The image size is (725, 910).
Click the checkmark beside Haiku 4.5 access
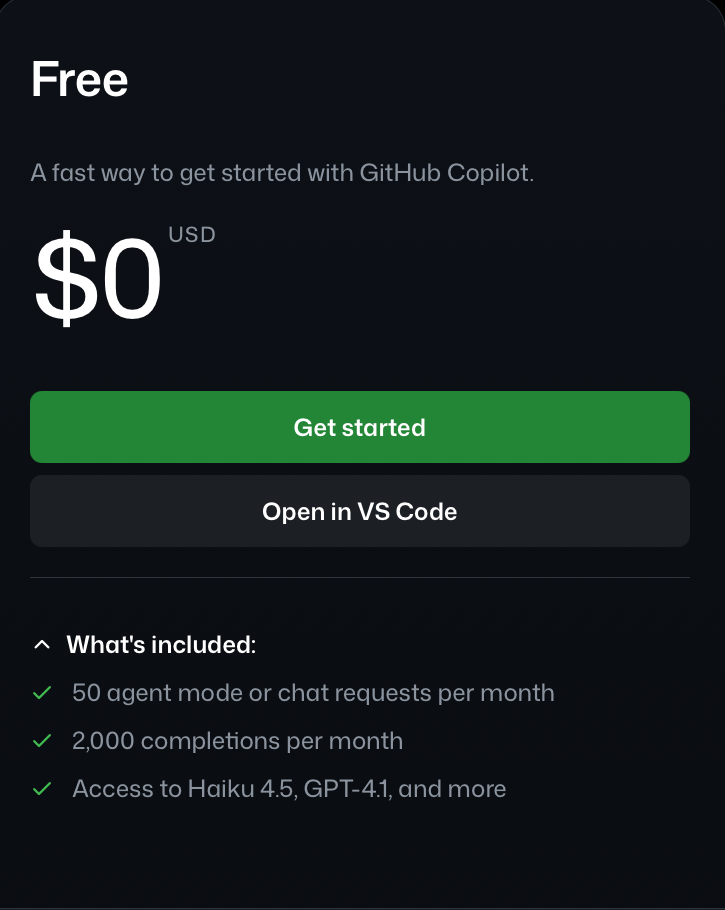click(x=41, y=788)
